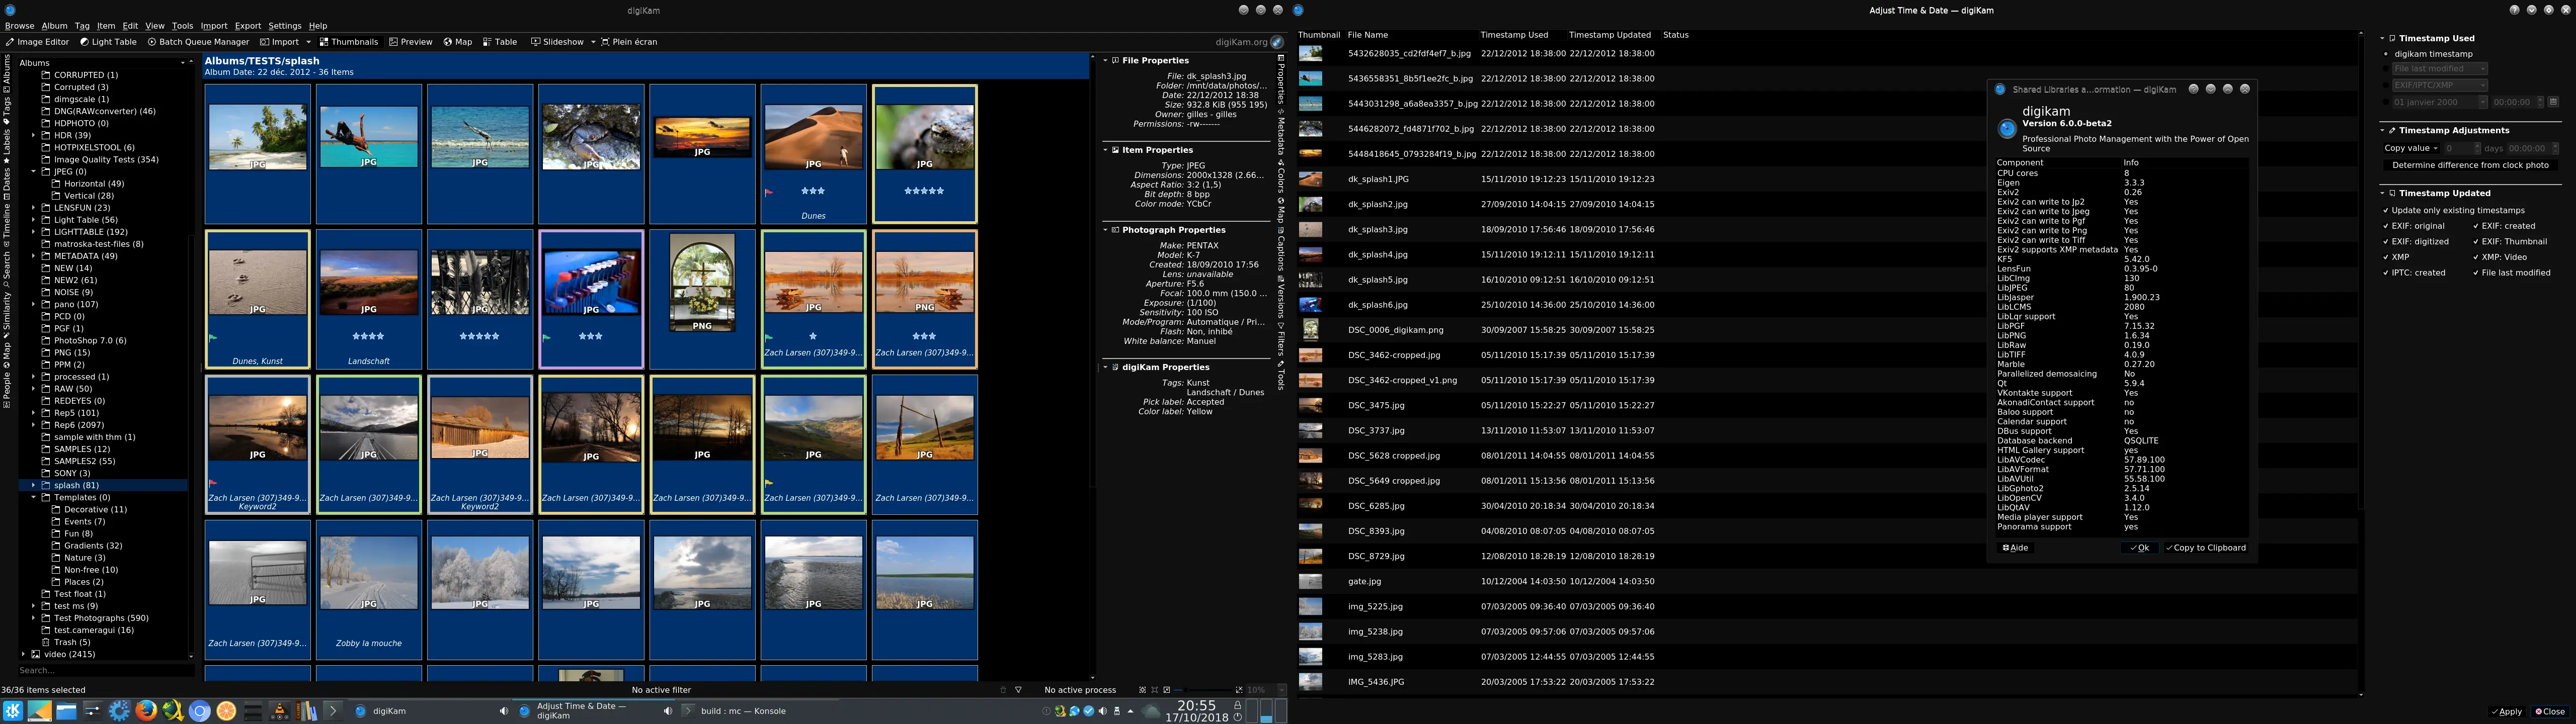
Task: Open the Import dropdown arrow
Action: coord(309,41)
